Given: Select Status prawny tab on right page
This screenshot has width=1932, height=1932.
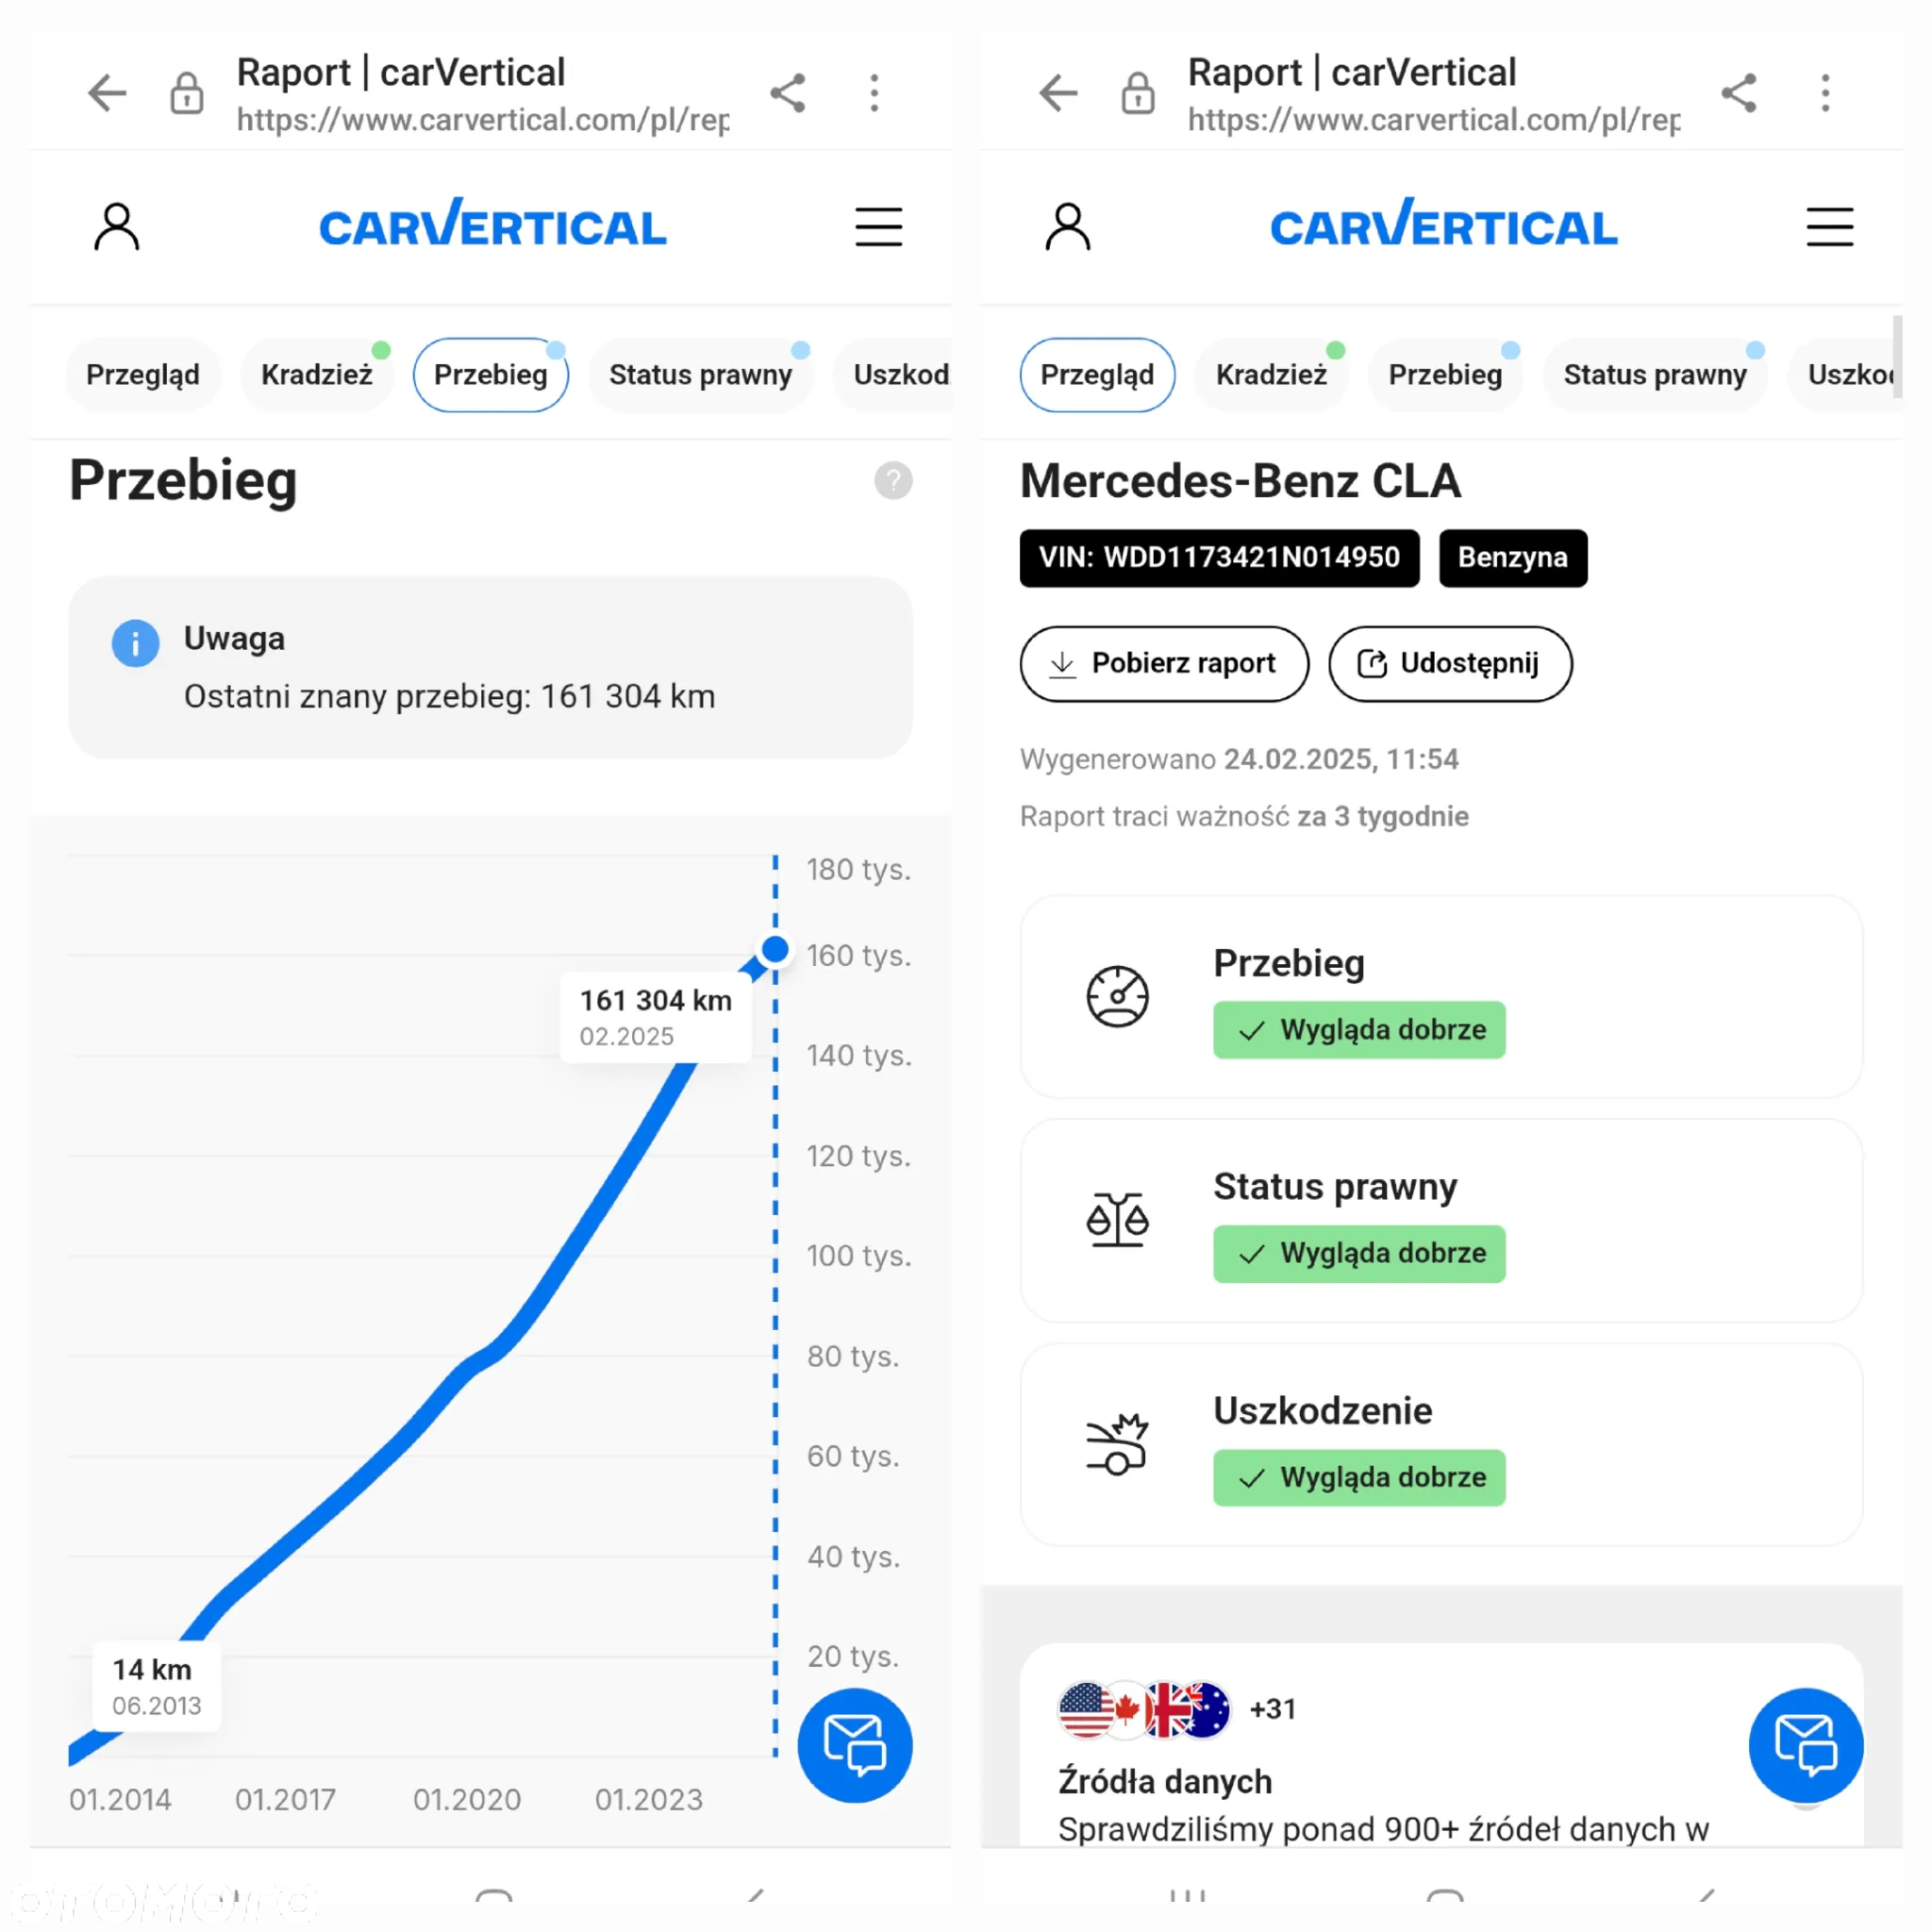Looking at the screenshot, I should 1655,375.
